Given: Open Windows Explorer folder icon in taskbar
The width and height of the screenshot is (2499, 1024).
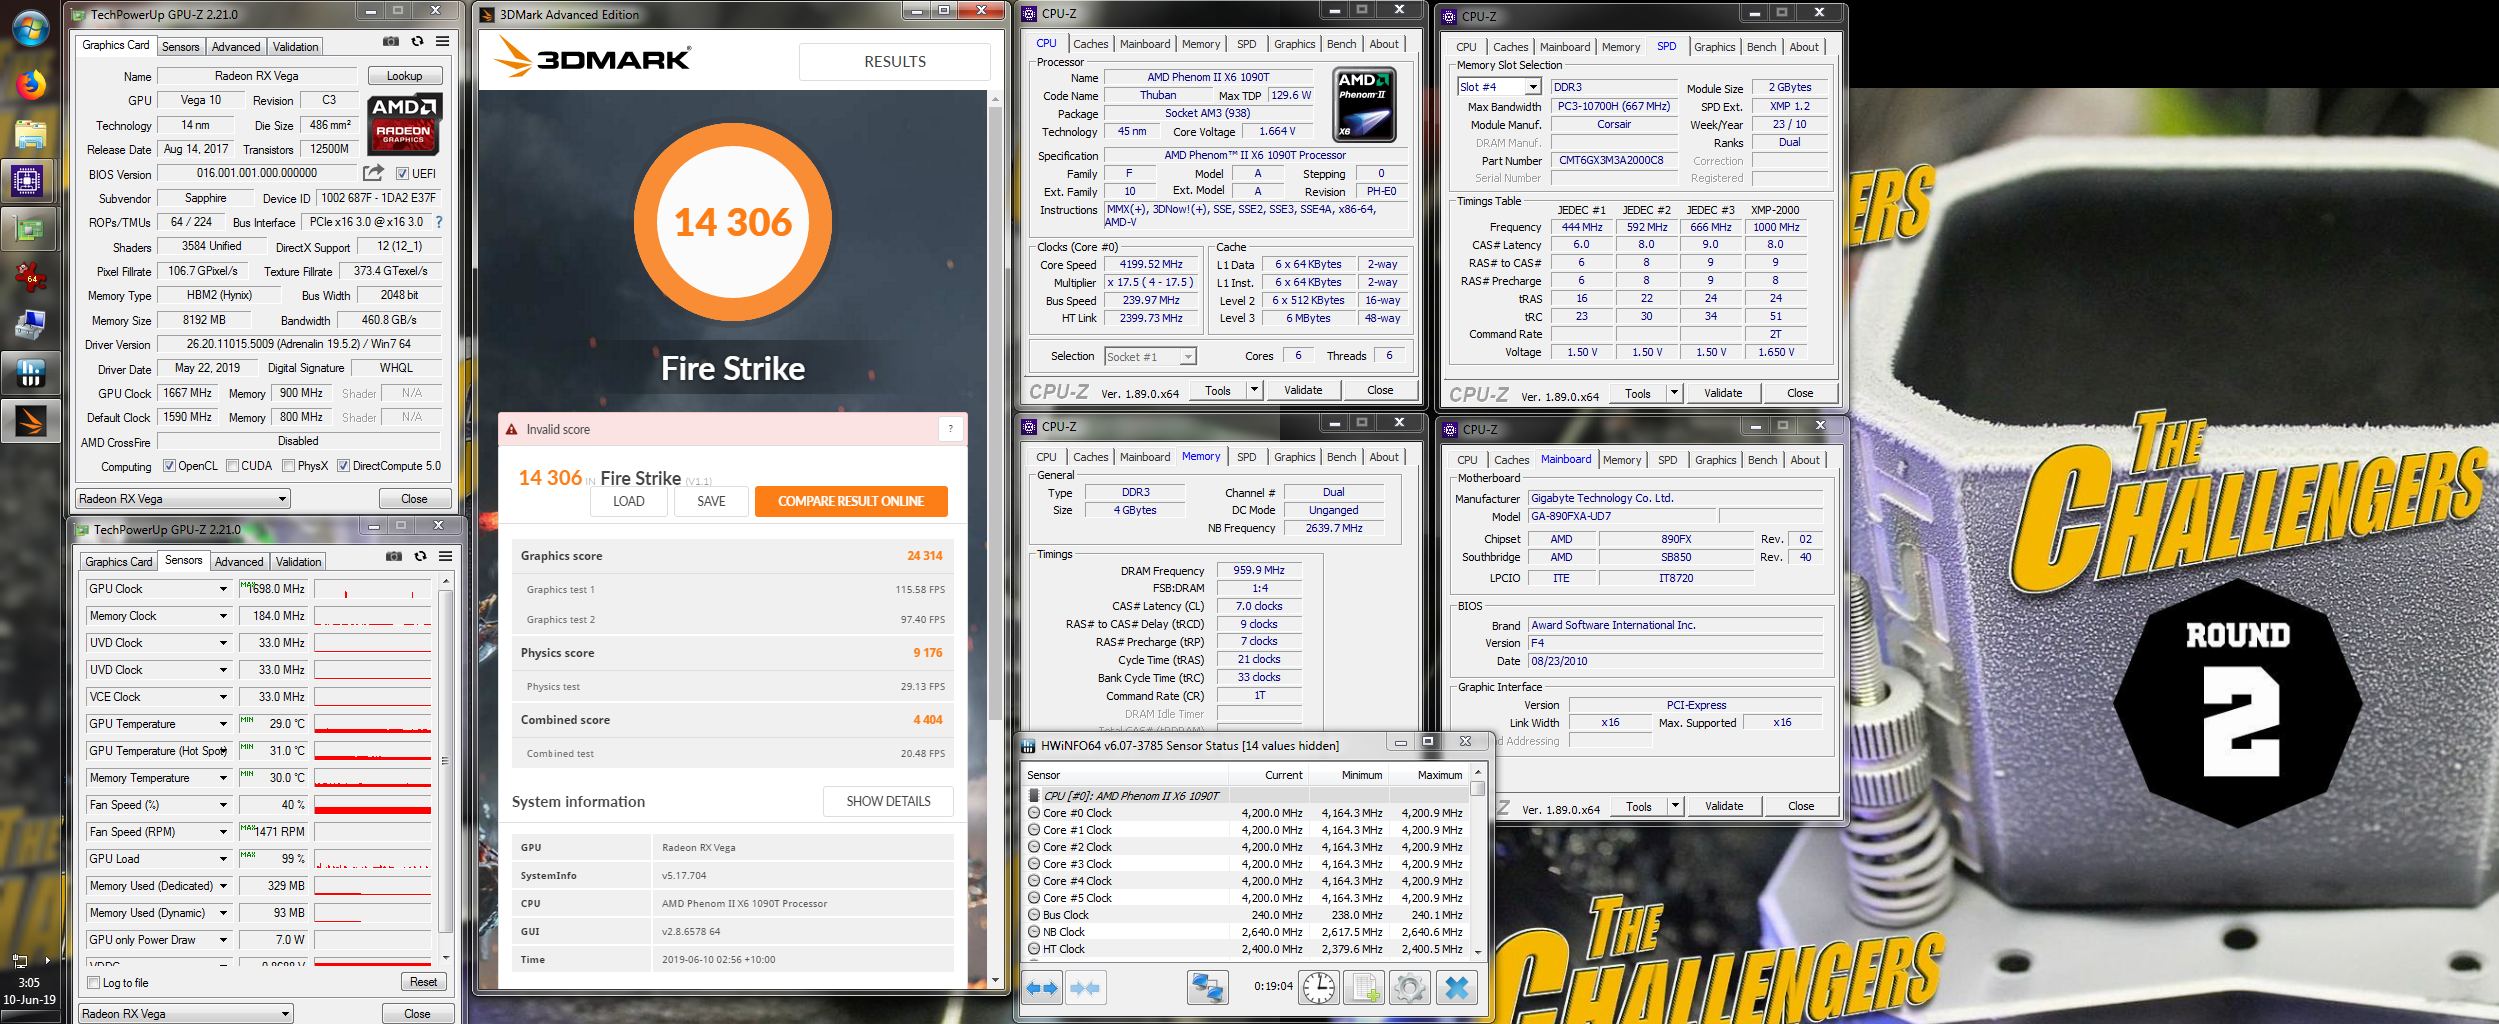Looking at the screenshot, I should pyautogui.click(x=30, y=134).
